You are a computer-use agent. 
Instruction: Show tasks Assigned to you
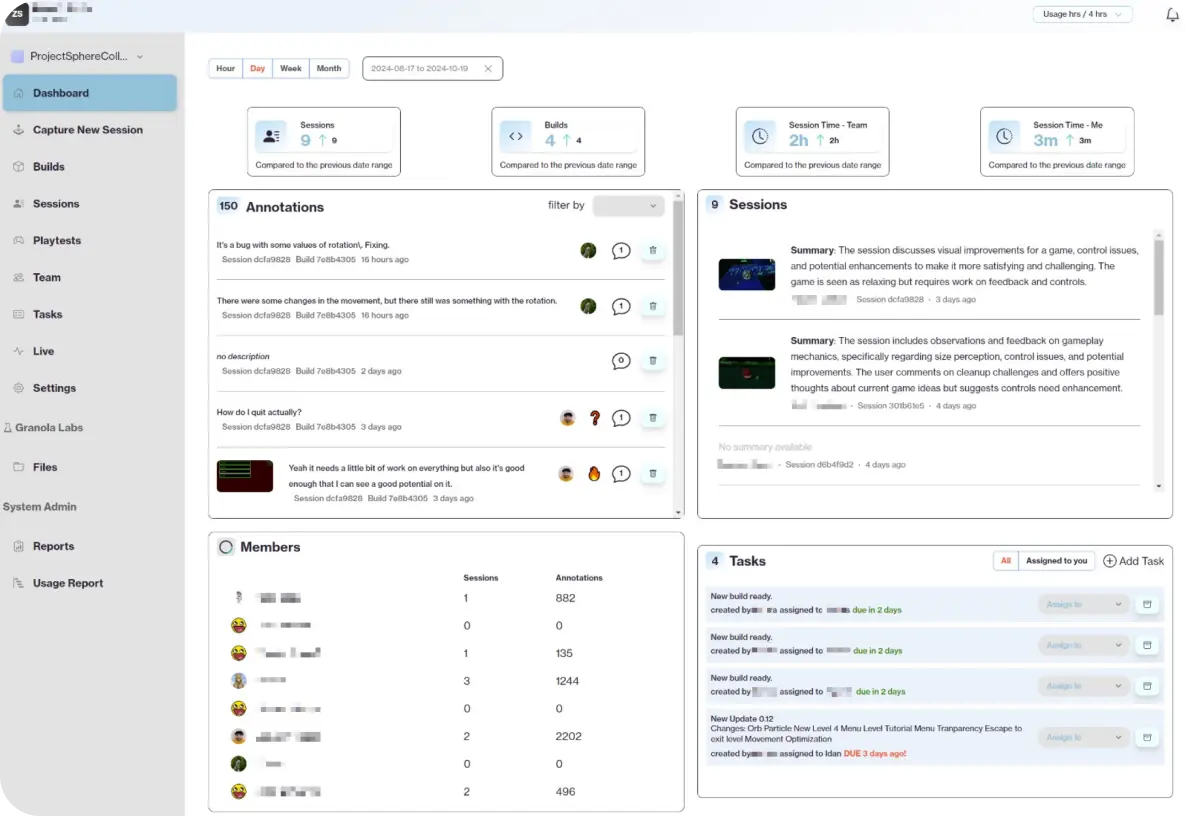tap(1055, 561)
